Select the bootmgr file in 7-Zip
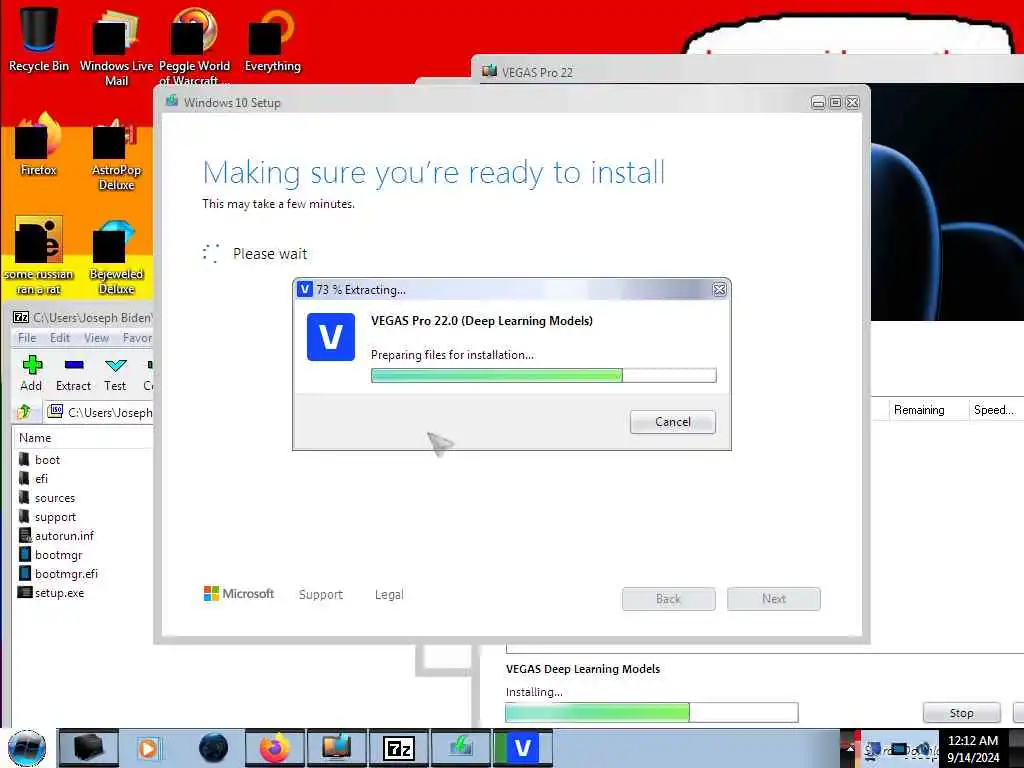This screenshot has width=1024, height=768. pos(51,554)
